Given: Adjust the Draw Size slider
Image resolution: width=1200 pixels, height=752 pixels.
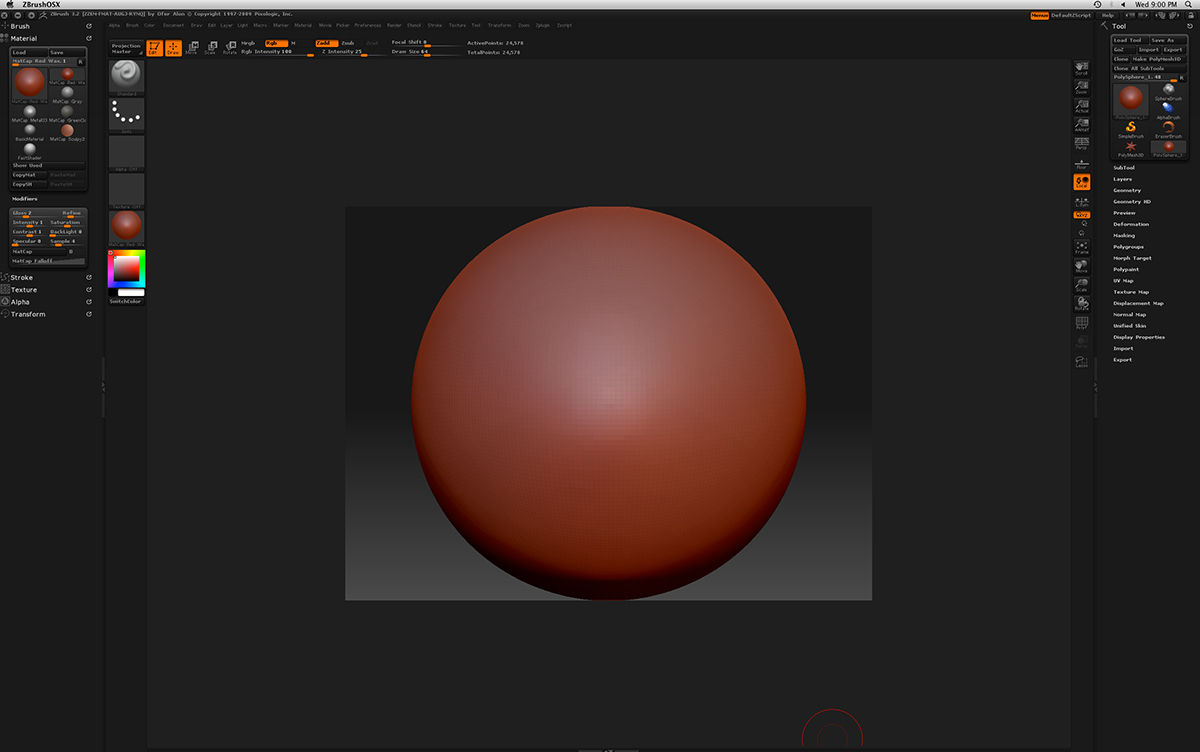Looking at the screenshot, I should [x=427, y=52].
